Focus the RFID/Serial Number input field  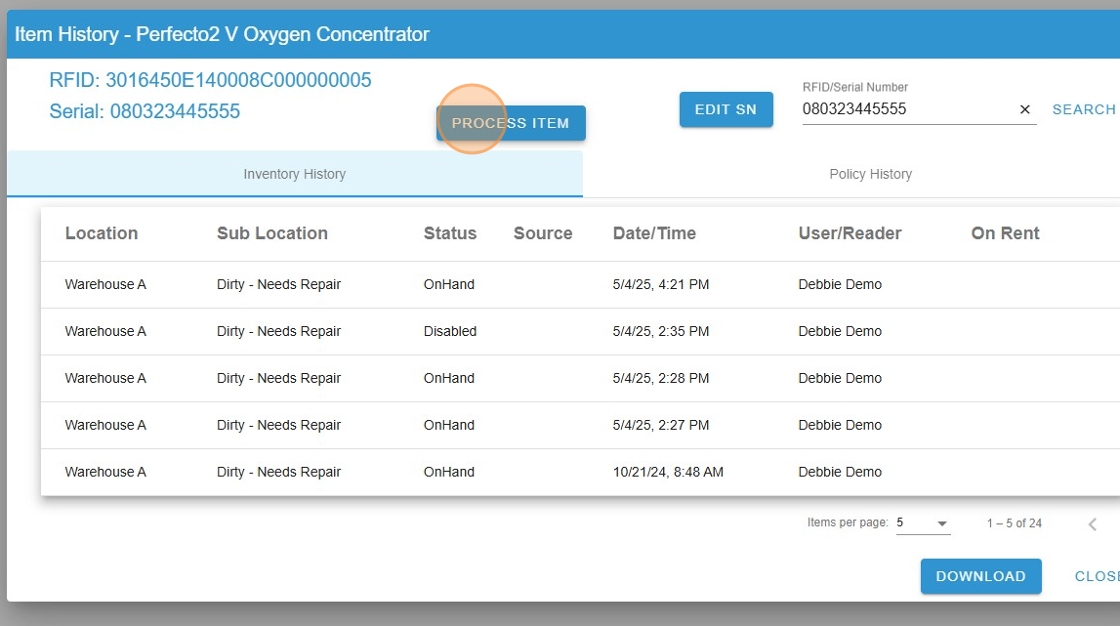(905, 109)
